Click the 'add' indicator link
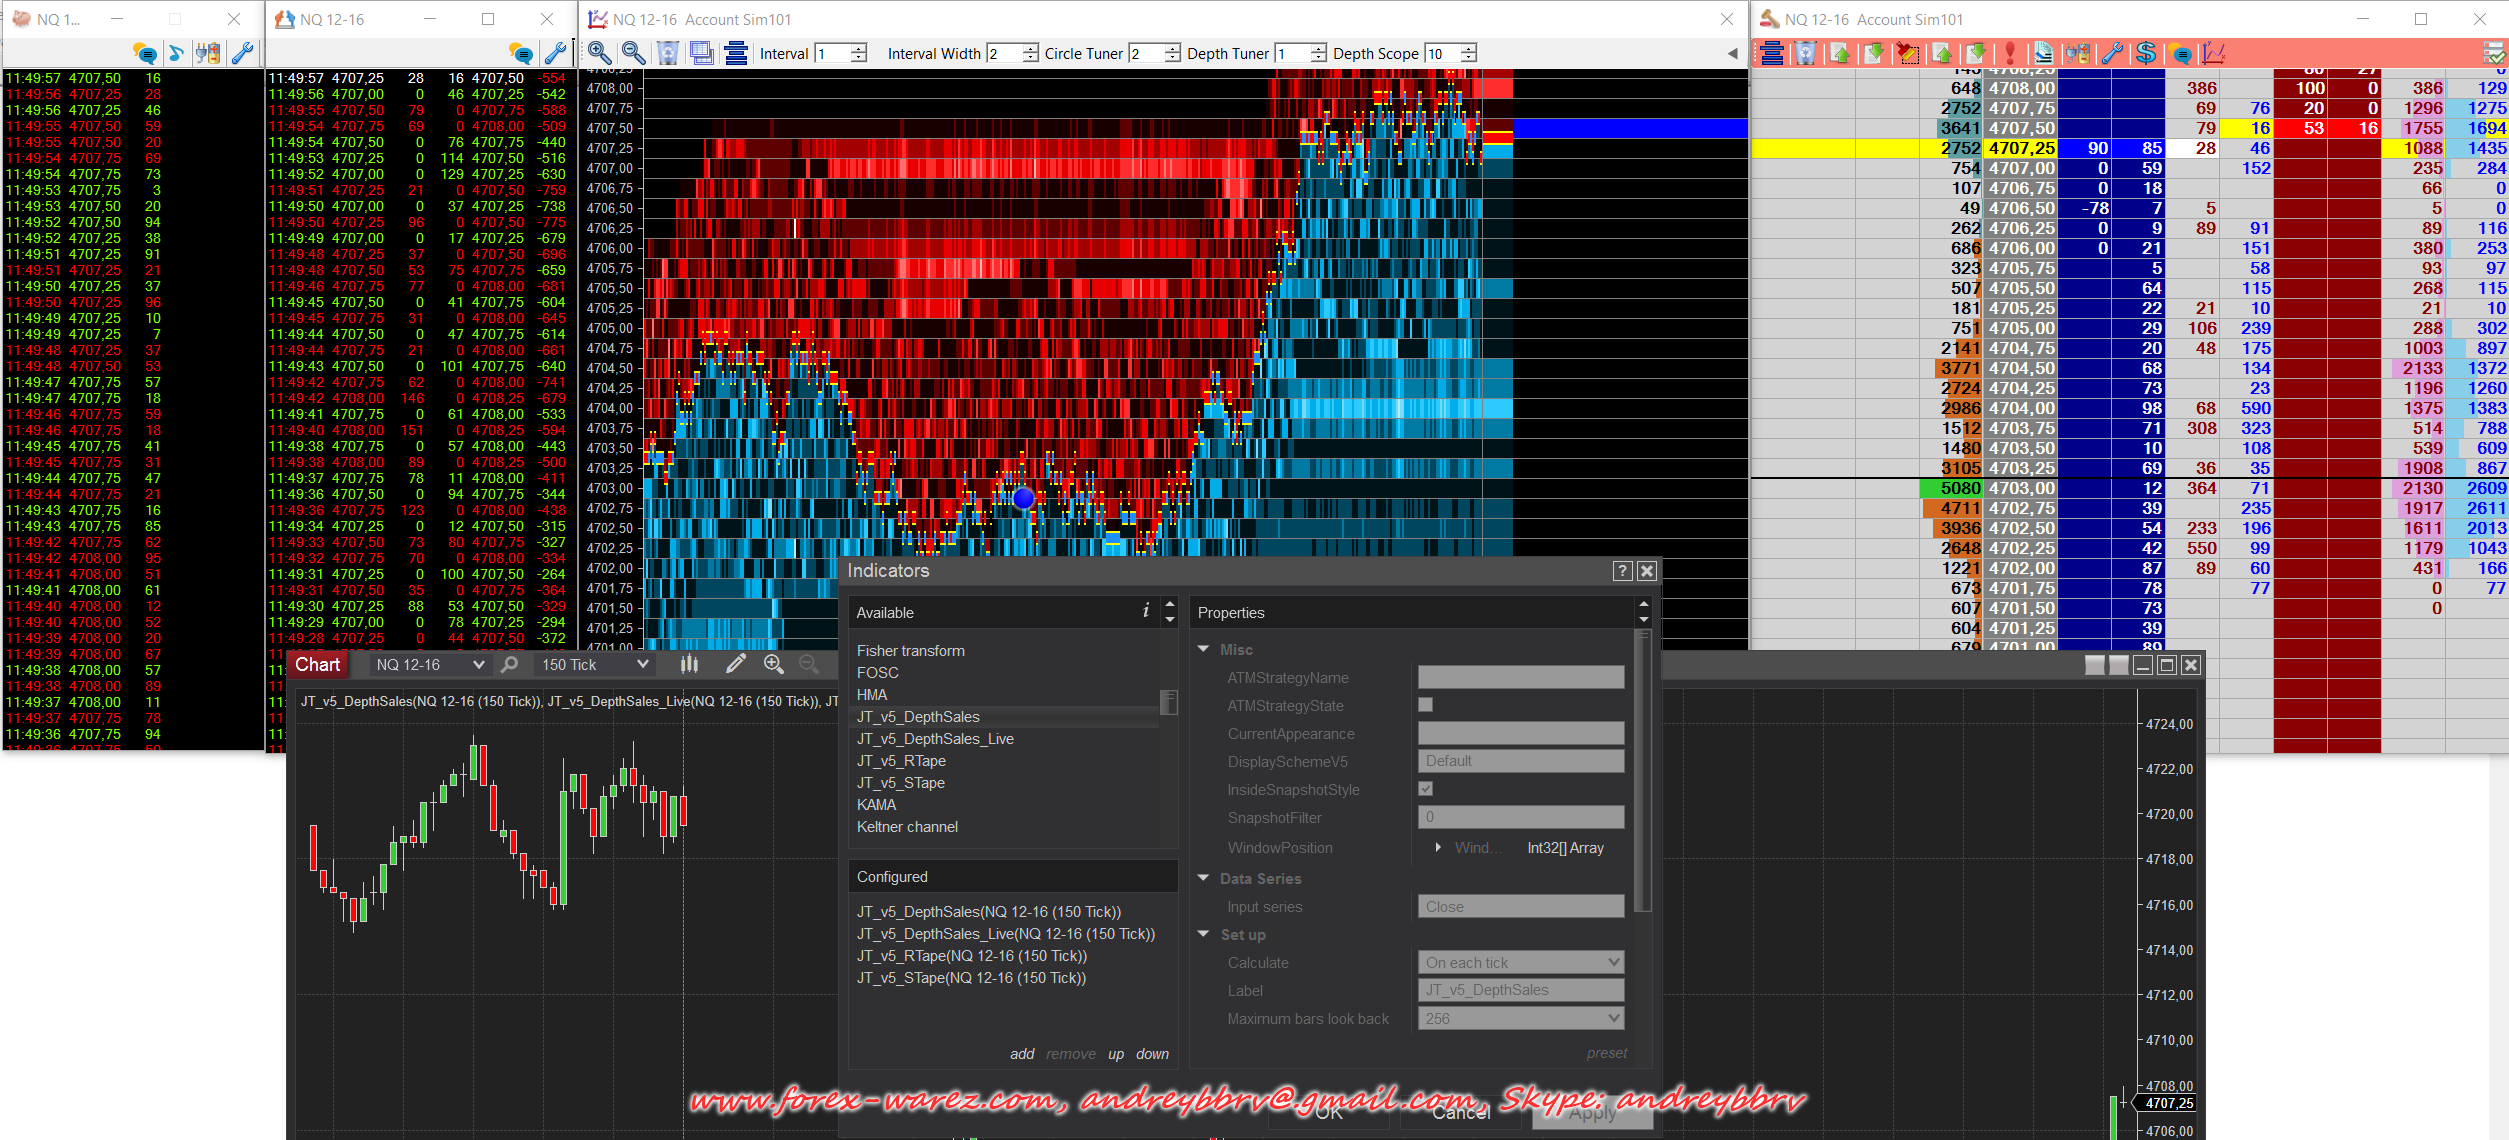2509x1140 pixels. tap(1022, 1054)
